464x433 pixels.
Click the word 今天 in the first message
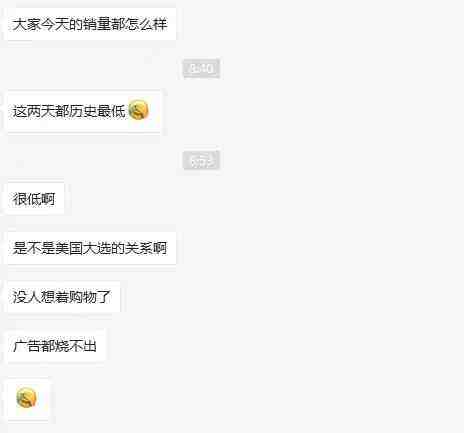point(54,24)
